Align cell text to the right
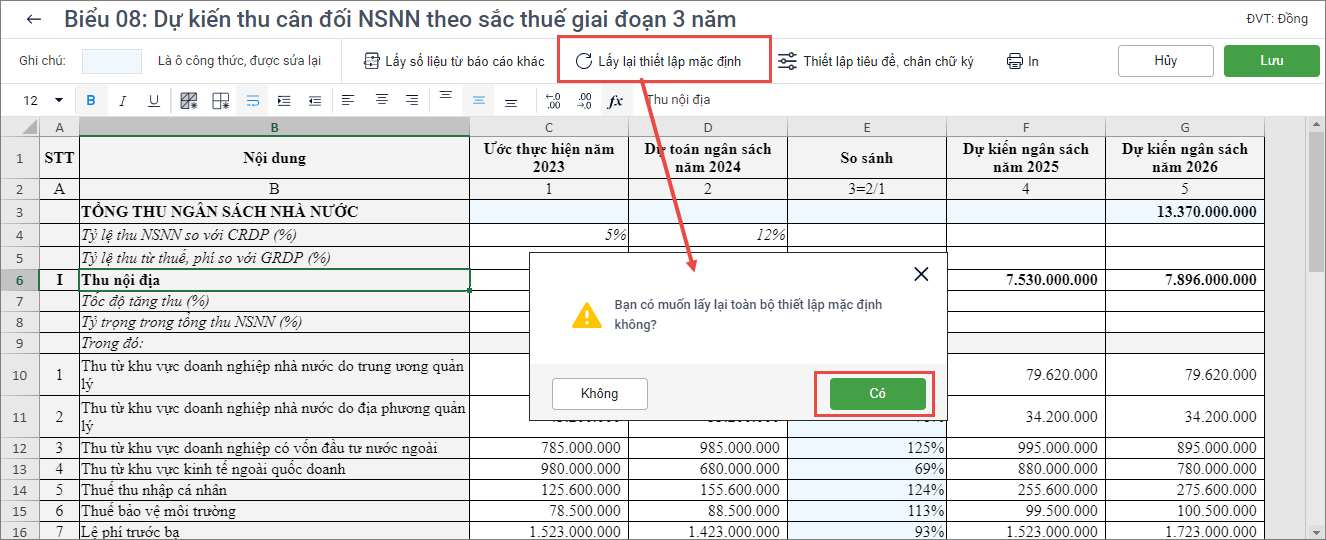This screenshot has width=1326, height=540. pos(412,100)
